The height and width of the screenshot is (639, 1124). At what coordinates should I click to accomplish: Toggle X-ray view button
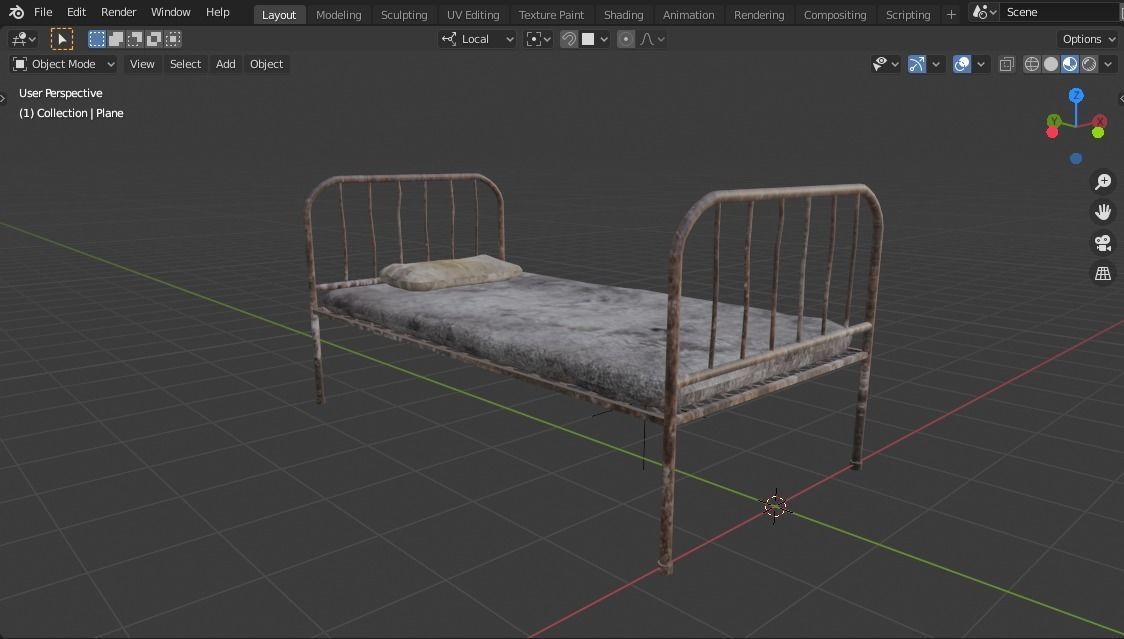(x=1006, y=64)
